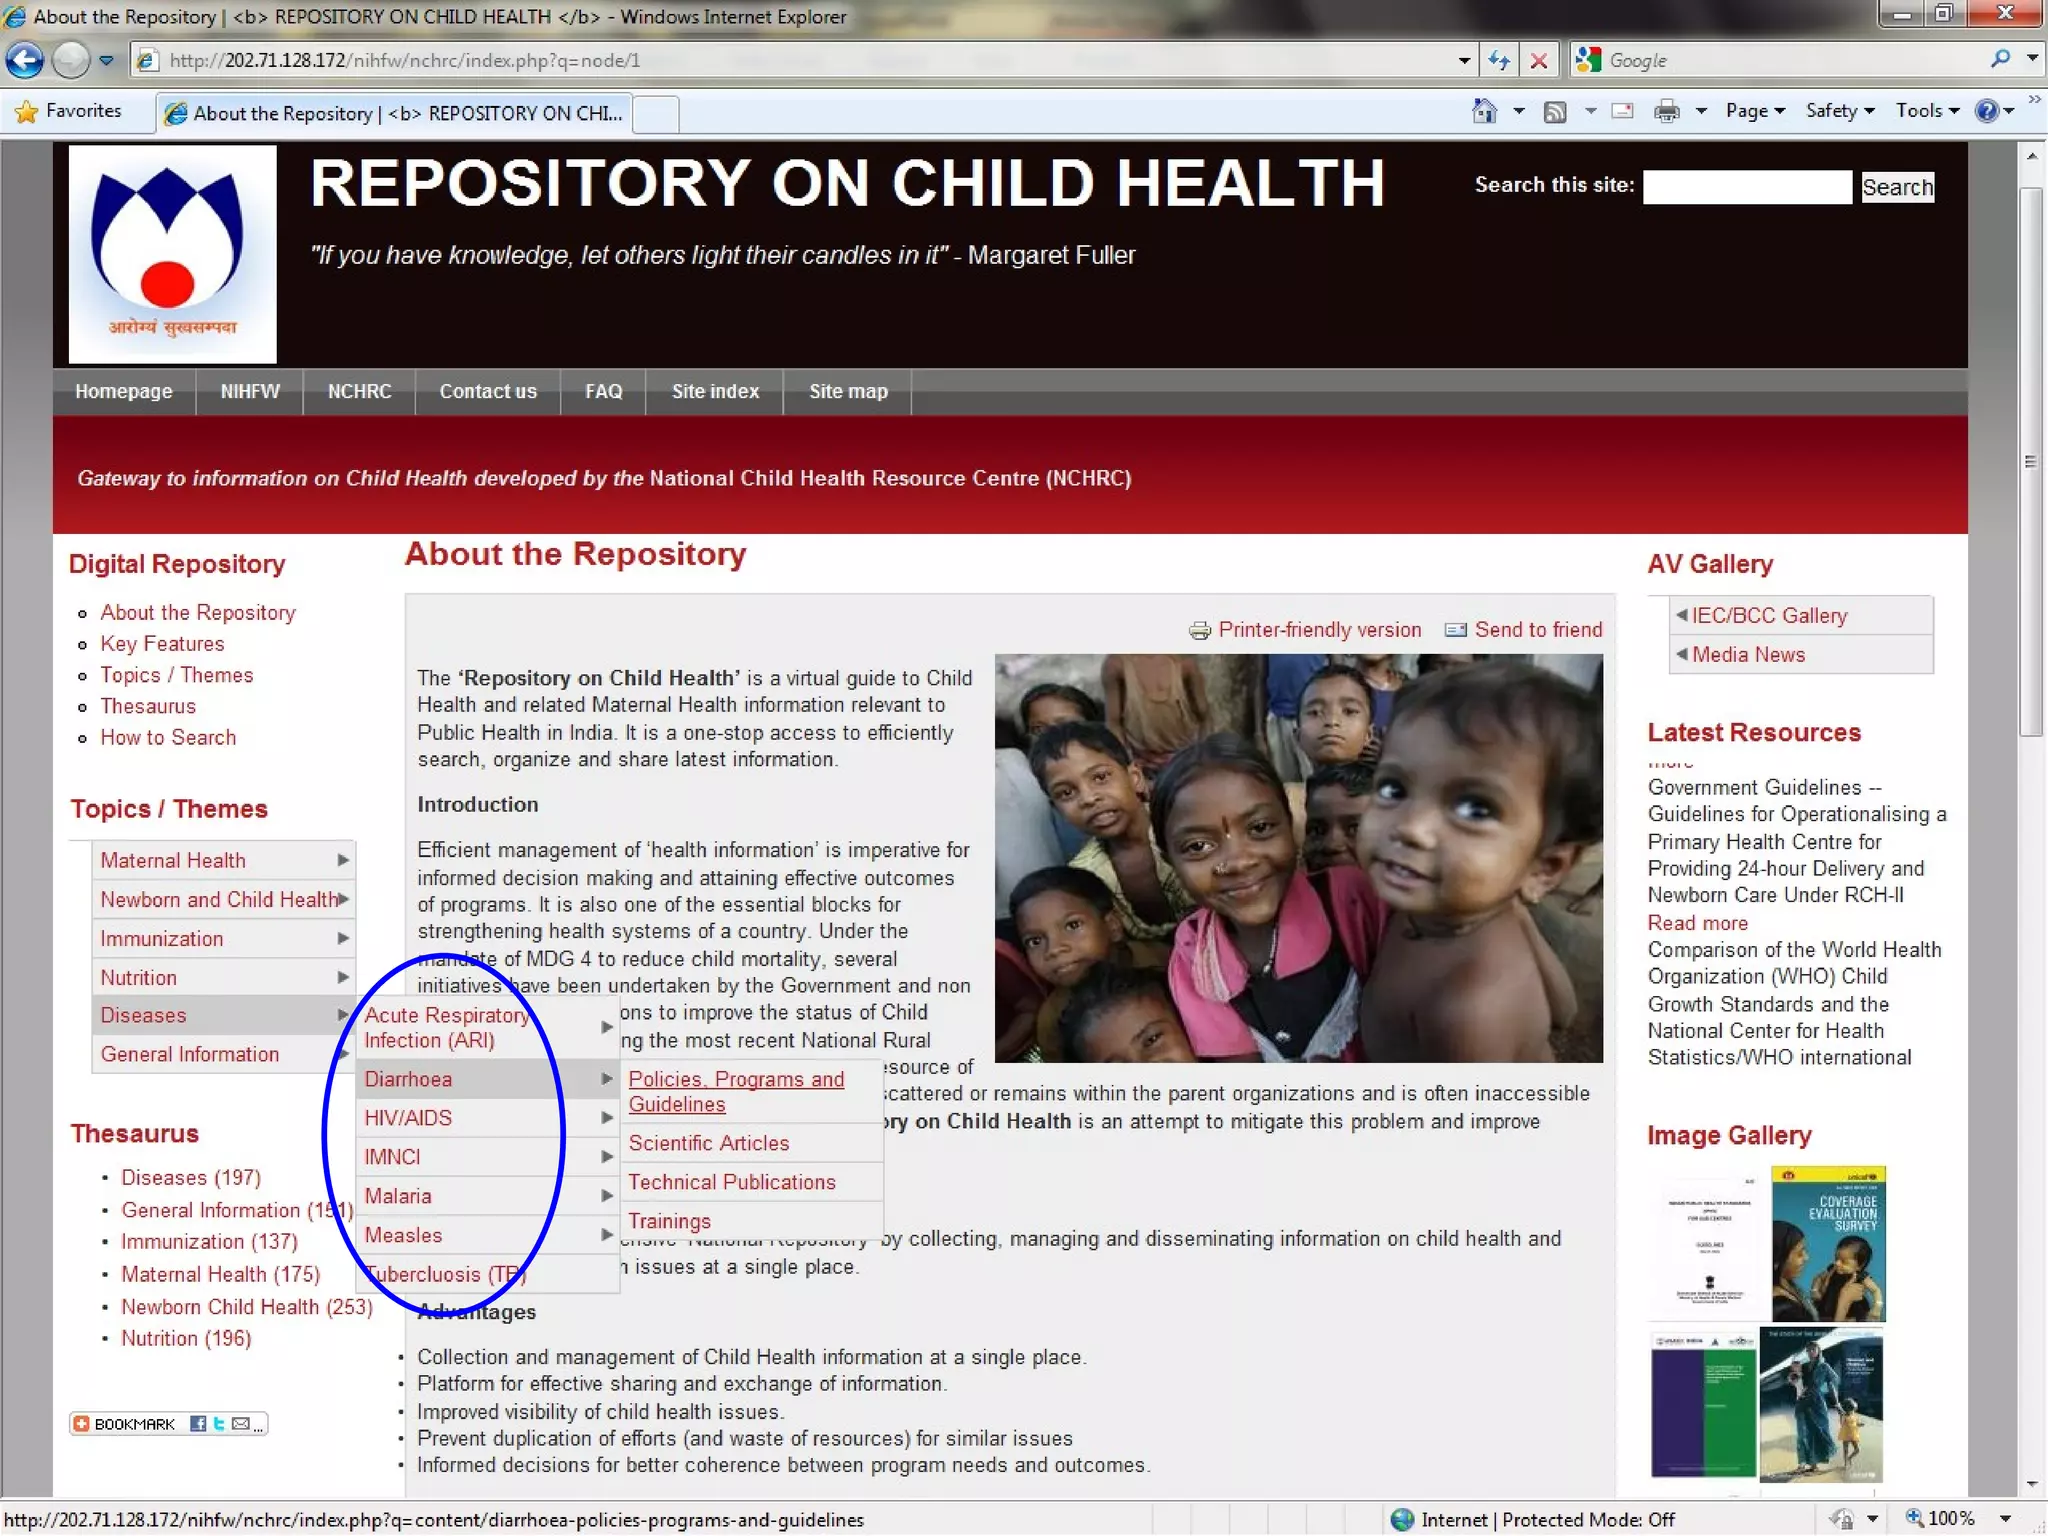Open Coverage Evaluation Survey gallery thumbnail

click(1828, 1243)
